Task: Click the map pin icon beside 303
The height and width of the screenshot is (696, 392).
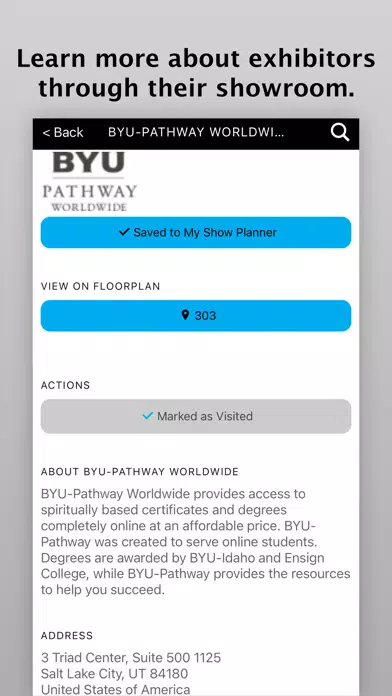Action: click(186, 315)
